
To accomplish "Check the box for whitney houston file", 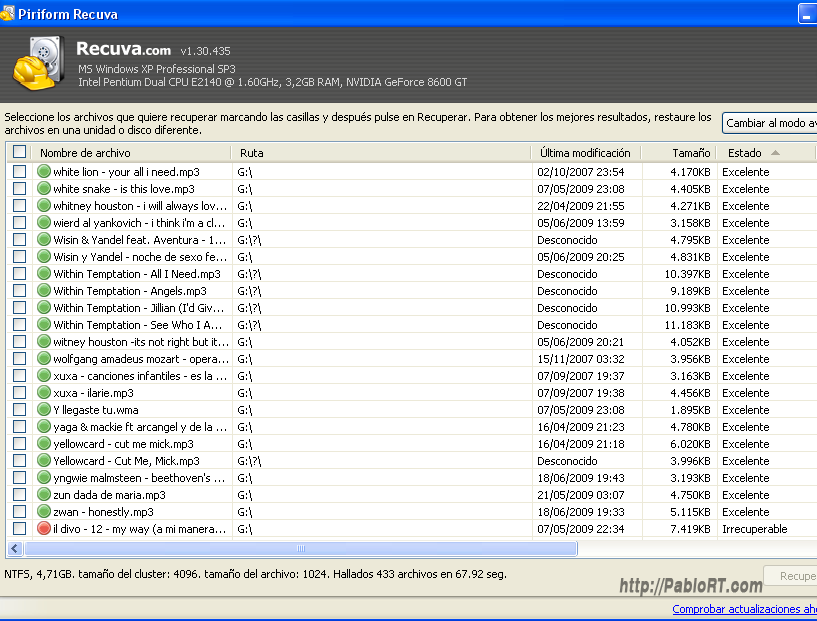I will point(20,206).
